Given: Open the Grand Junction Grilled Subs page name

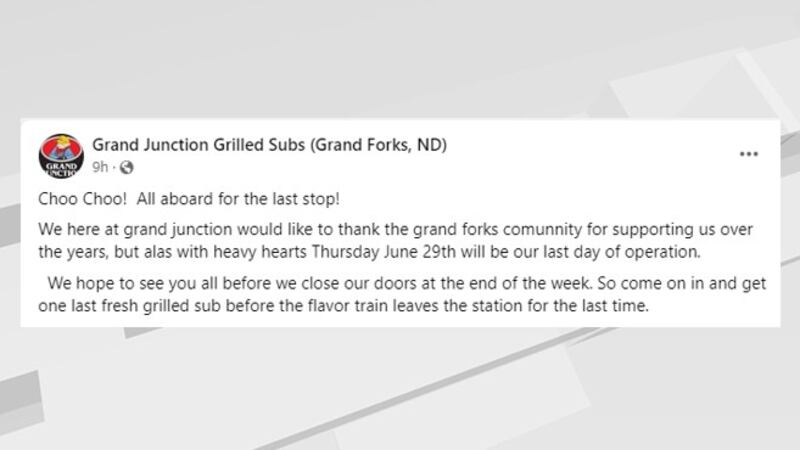Looking at the screenshot, I should (196, 145).
